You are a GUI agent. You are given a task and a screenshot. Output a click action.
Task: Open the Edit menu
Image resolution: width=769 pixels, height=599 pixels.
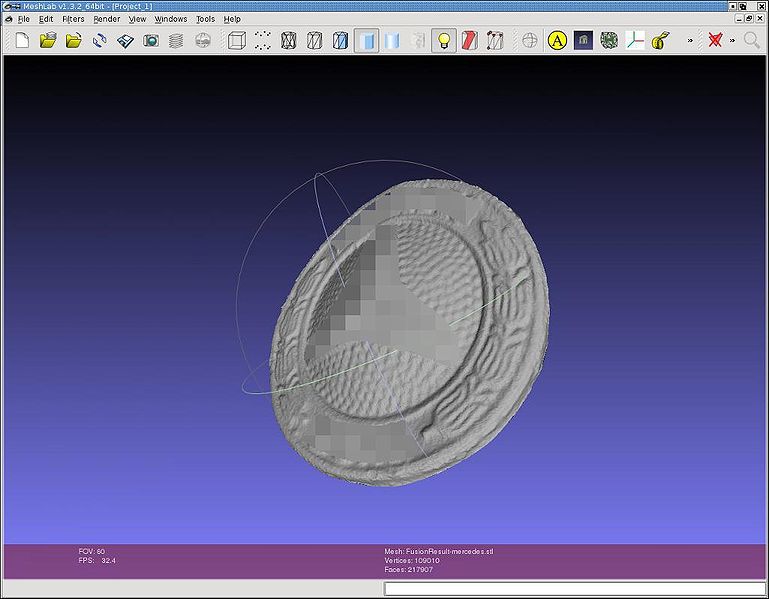coord(46,19)
